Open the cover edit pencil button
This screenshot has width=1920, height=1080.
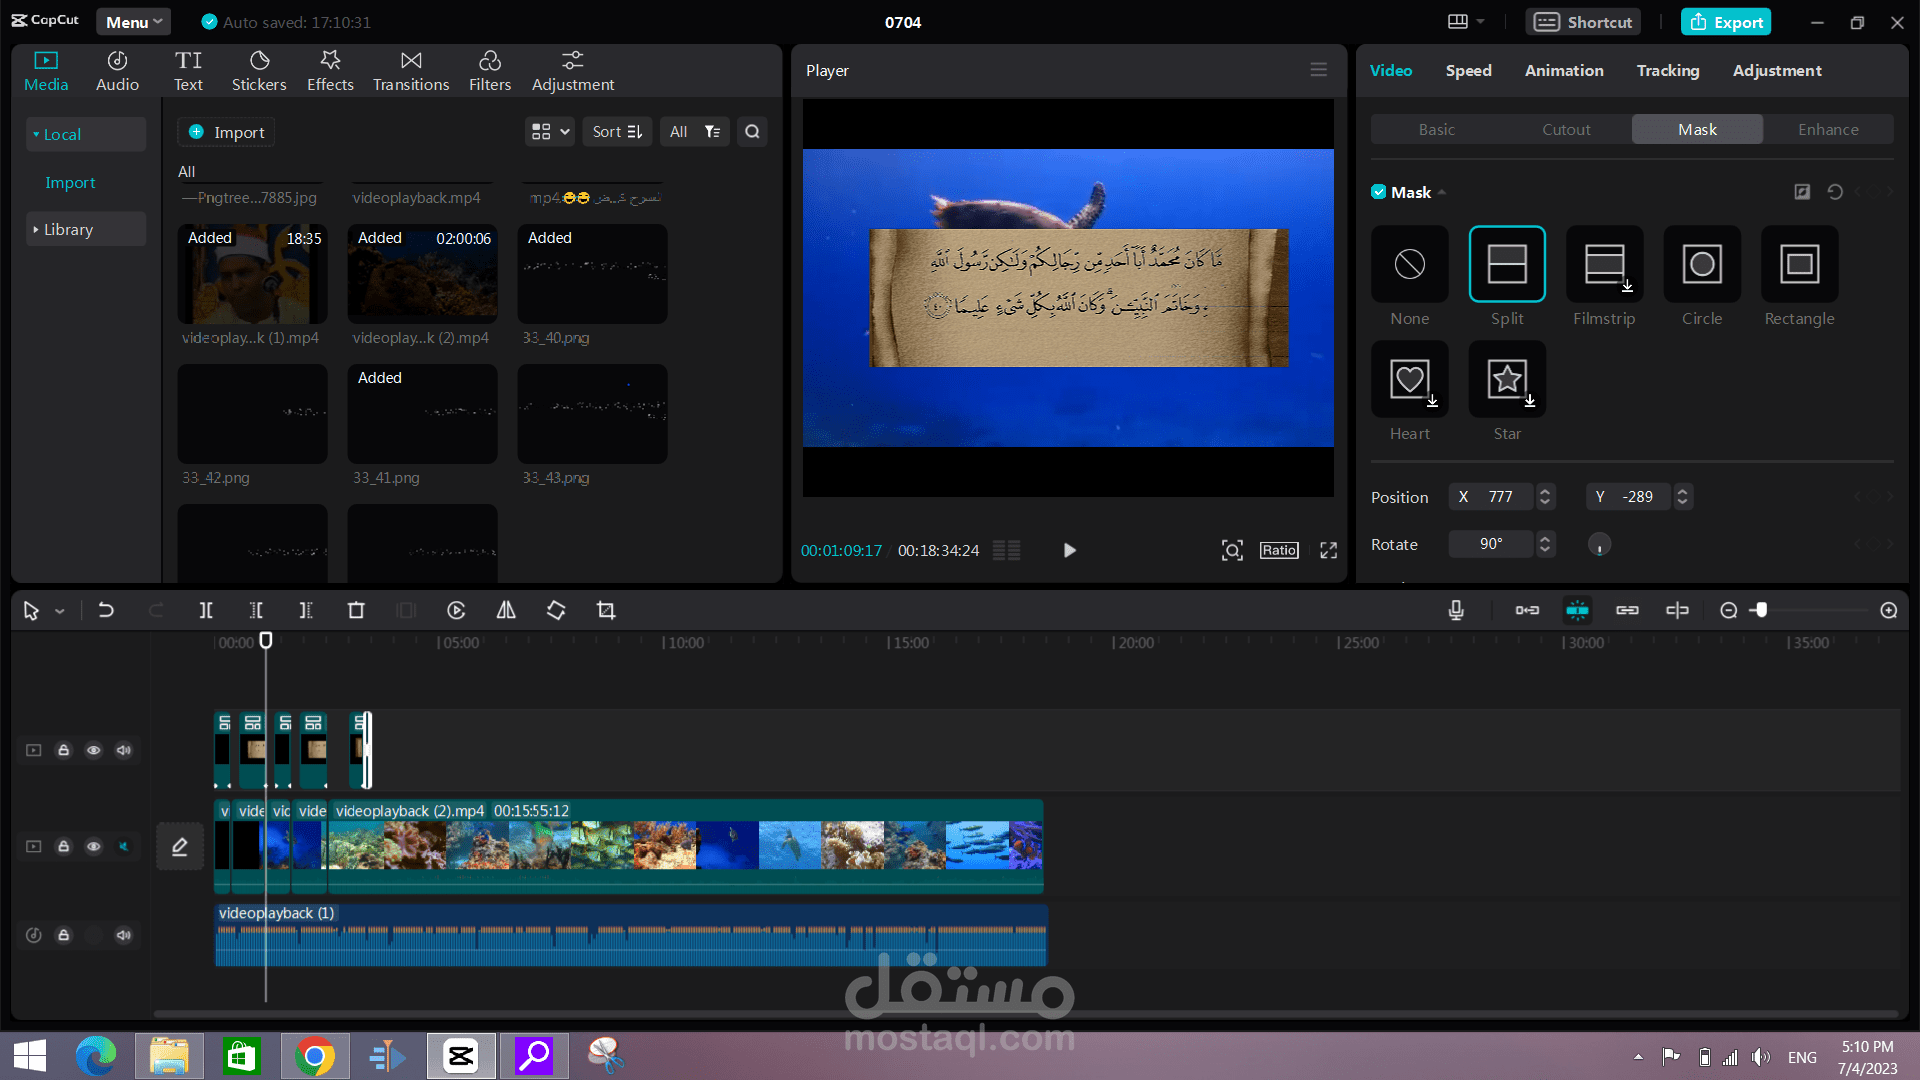pos(180,846)
